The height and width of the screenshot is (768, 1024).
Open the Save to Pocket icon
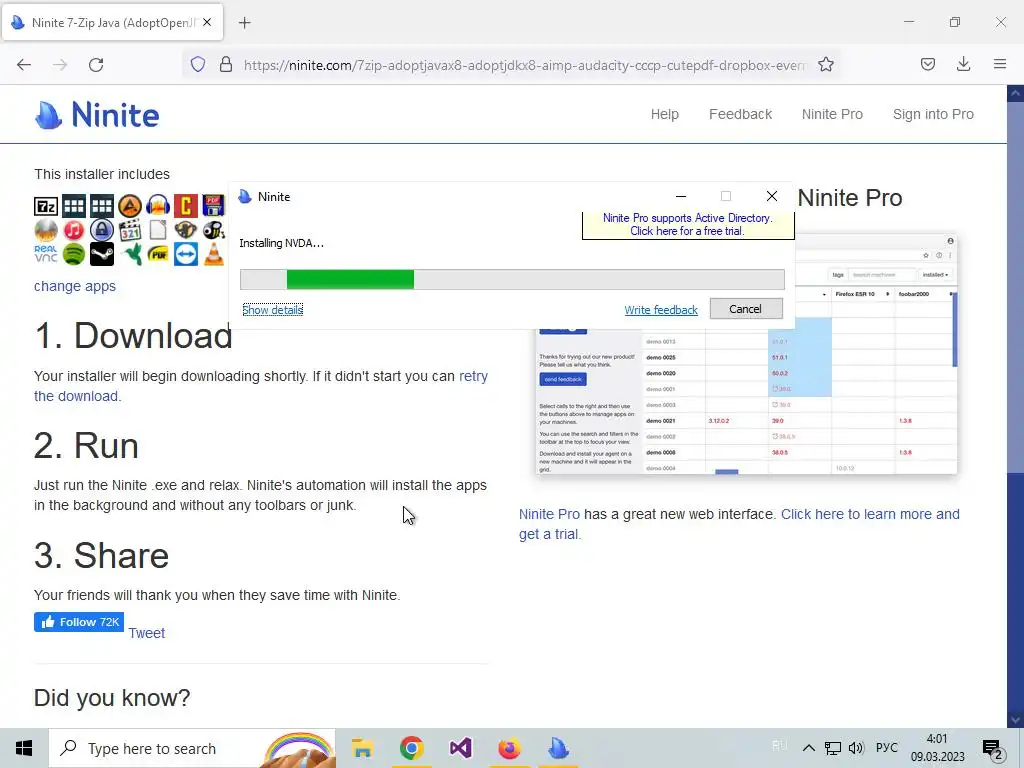(928, 64)
